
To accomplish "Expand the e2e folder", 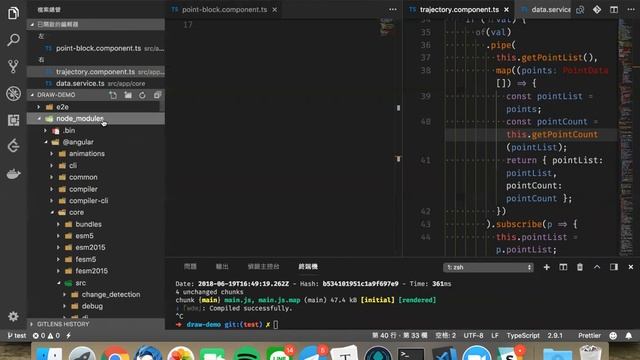I will pyautogui.click(x=39, y=107).
